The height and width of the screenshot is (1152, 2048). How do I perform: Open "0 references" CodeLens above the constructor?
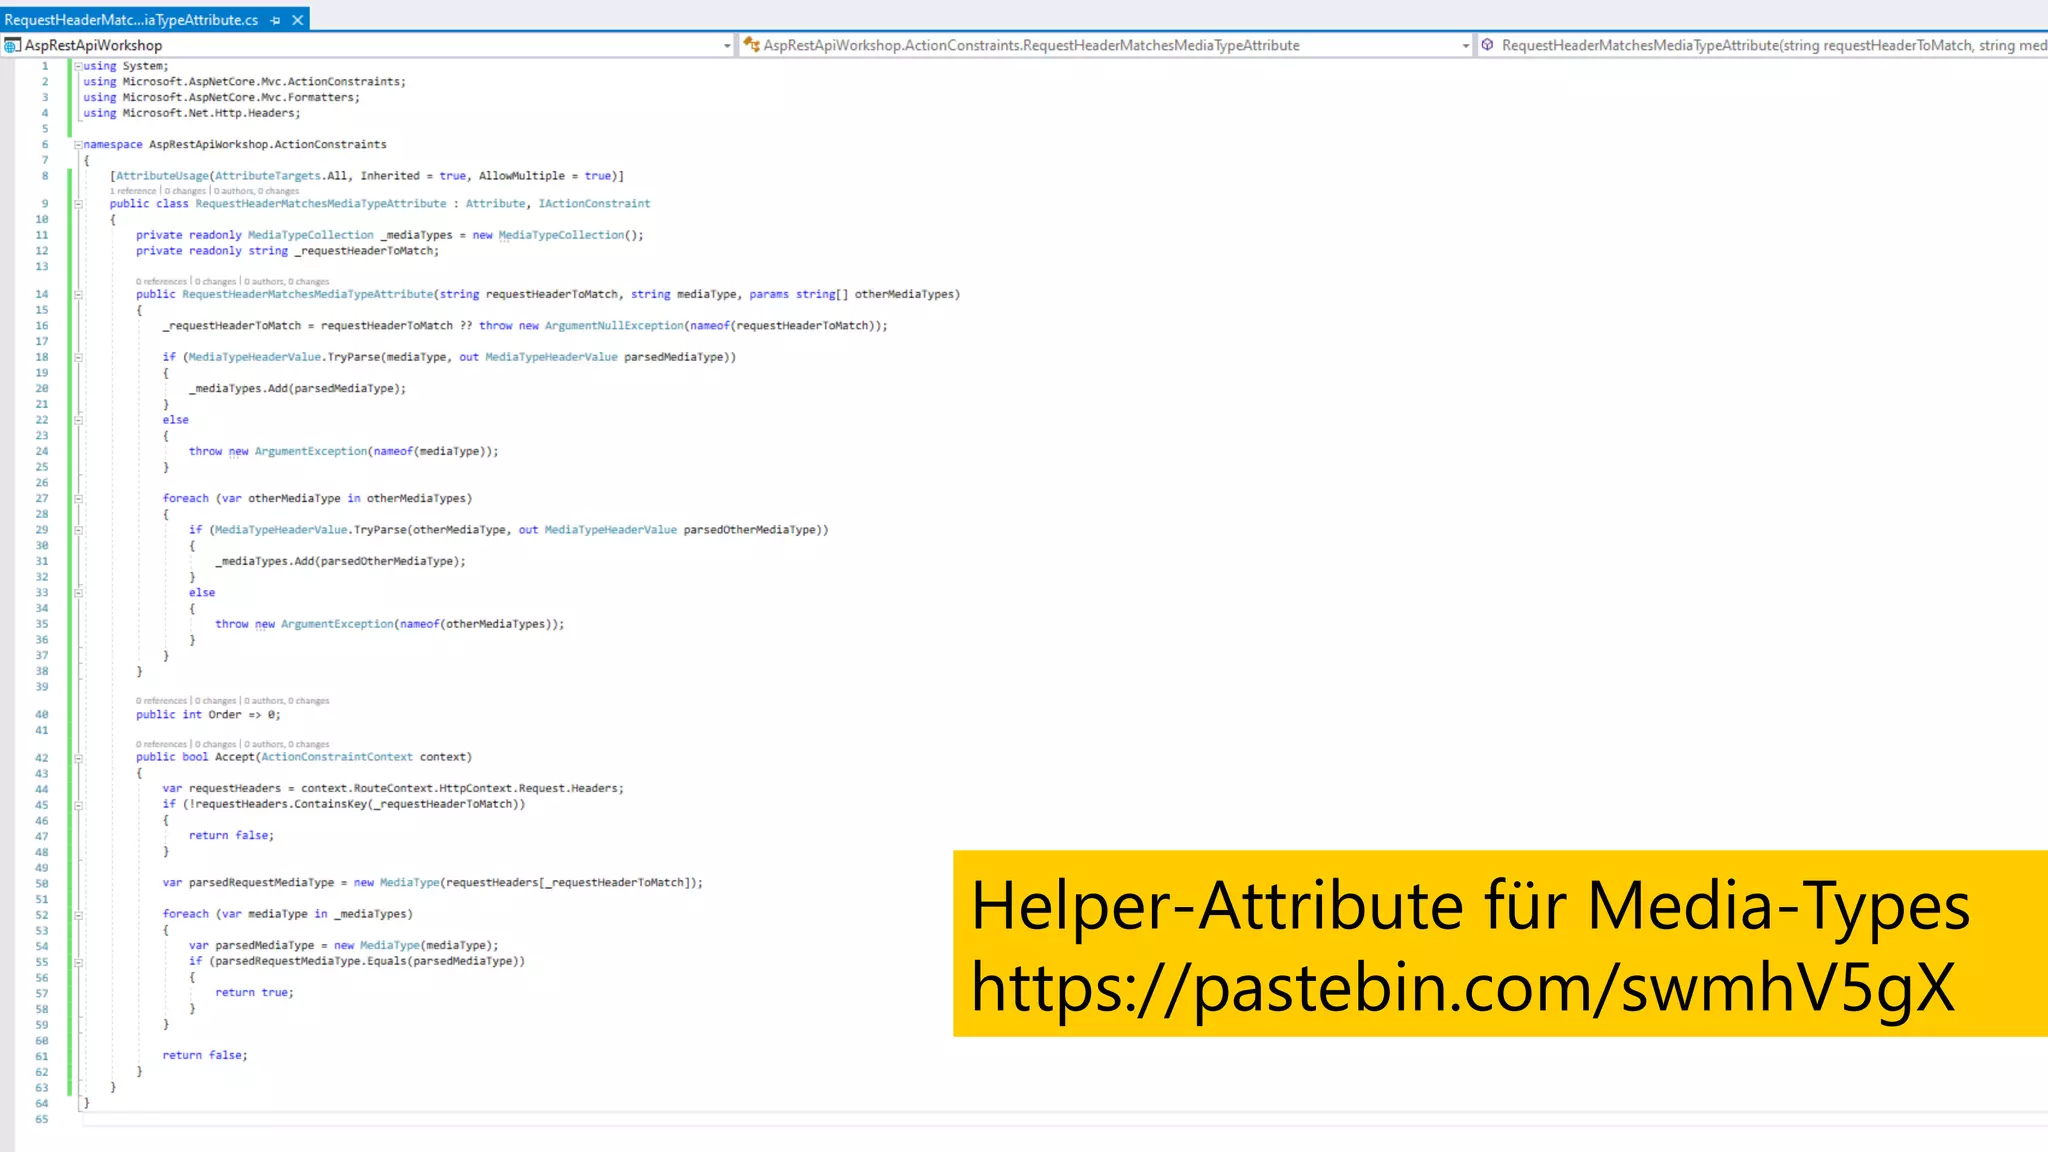click(162, 282)
